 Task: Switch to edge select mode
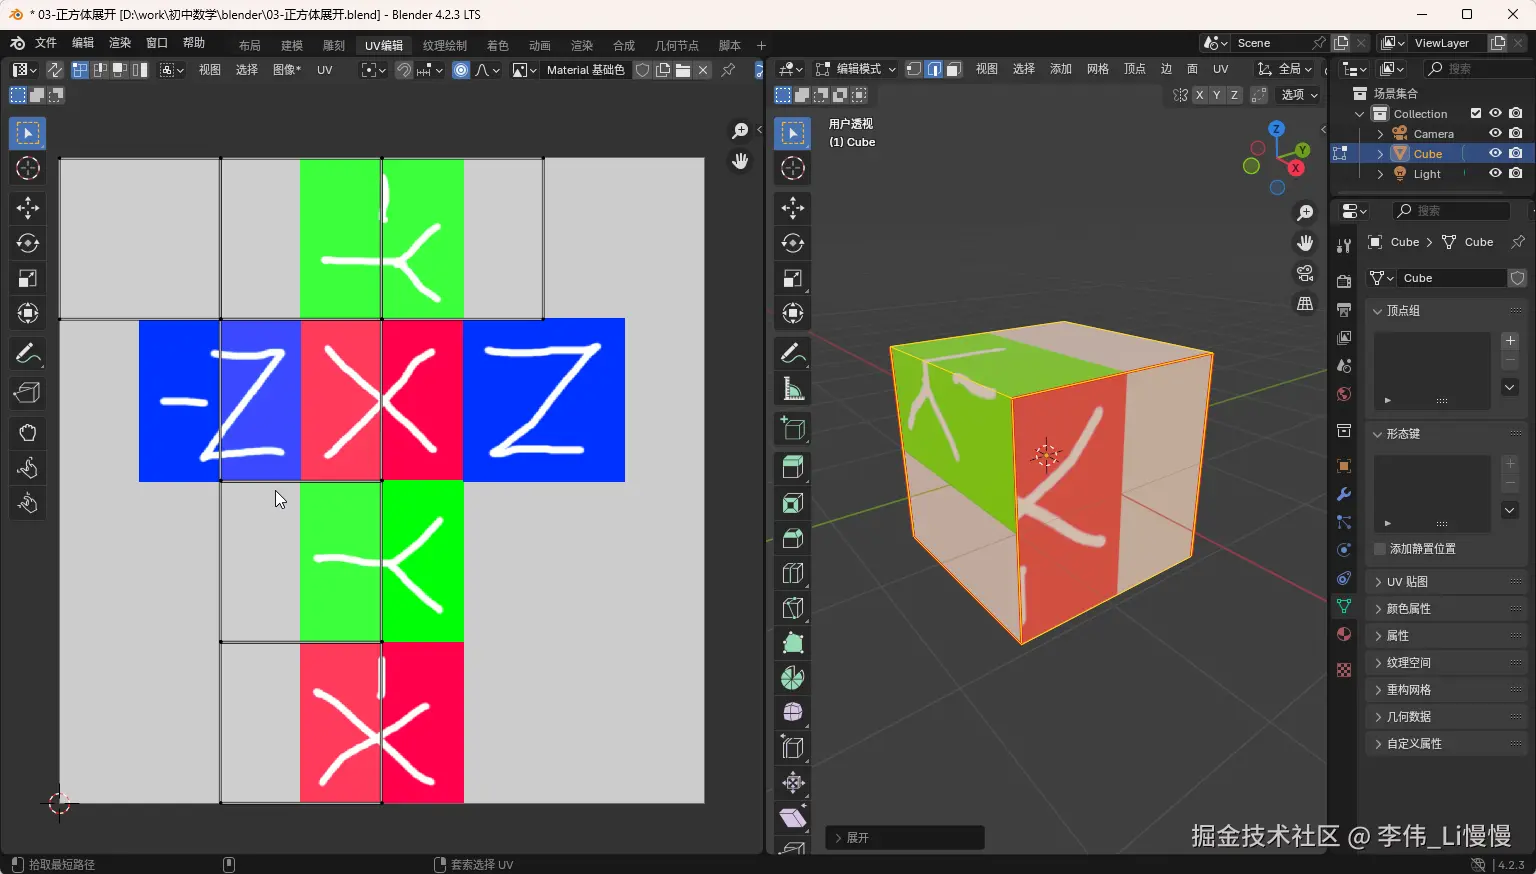click(934, 69)
